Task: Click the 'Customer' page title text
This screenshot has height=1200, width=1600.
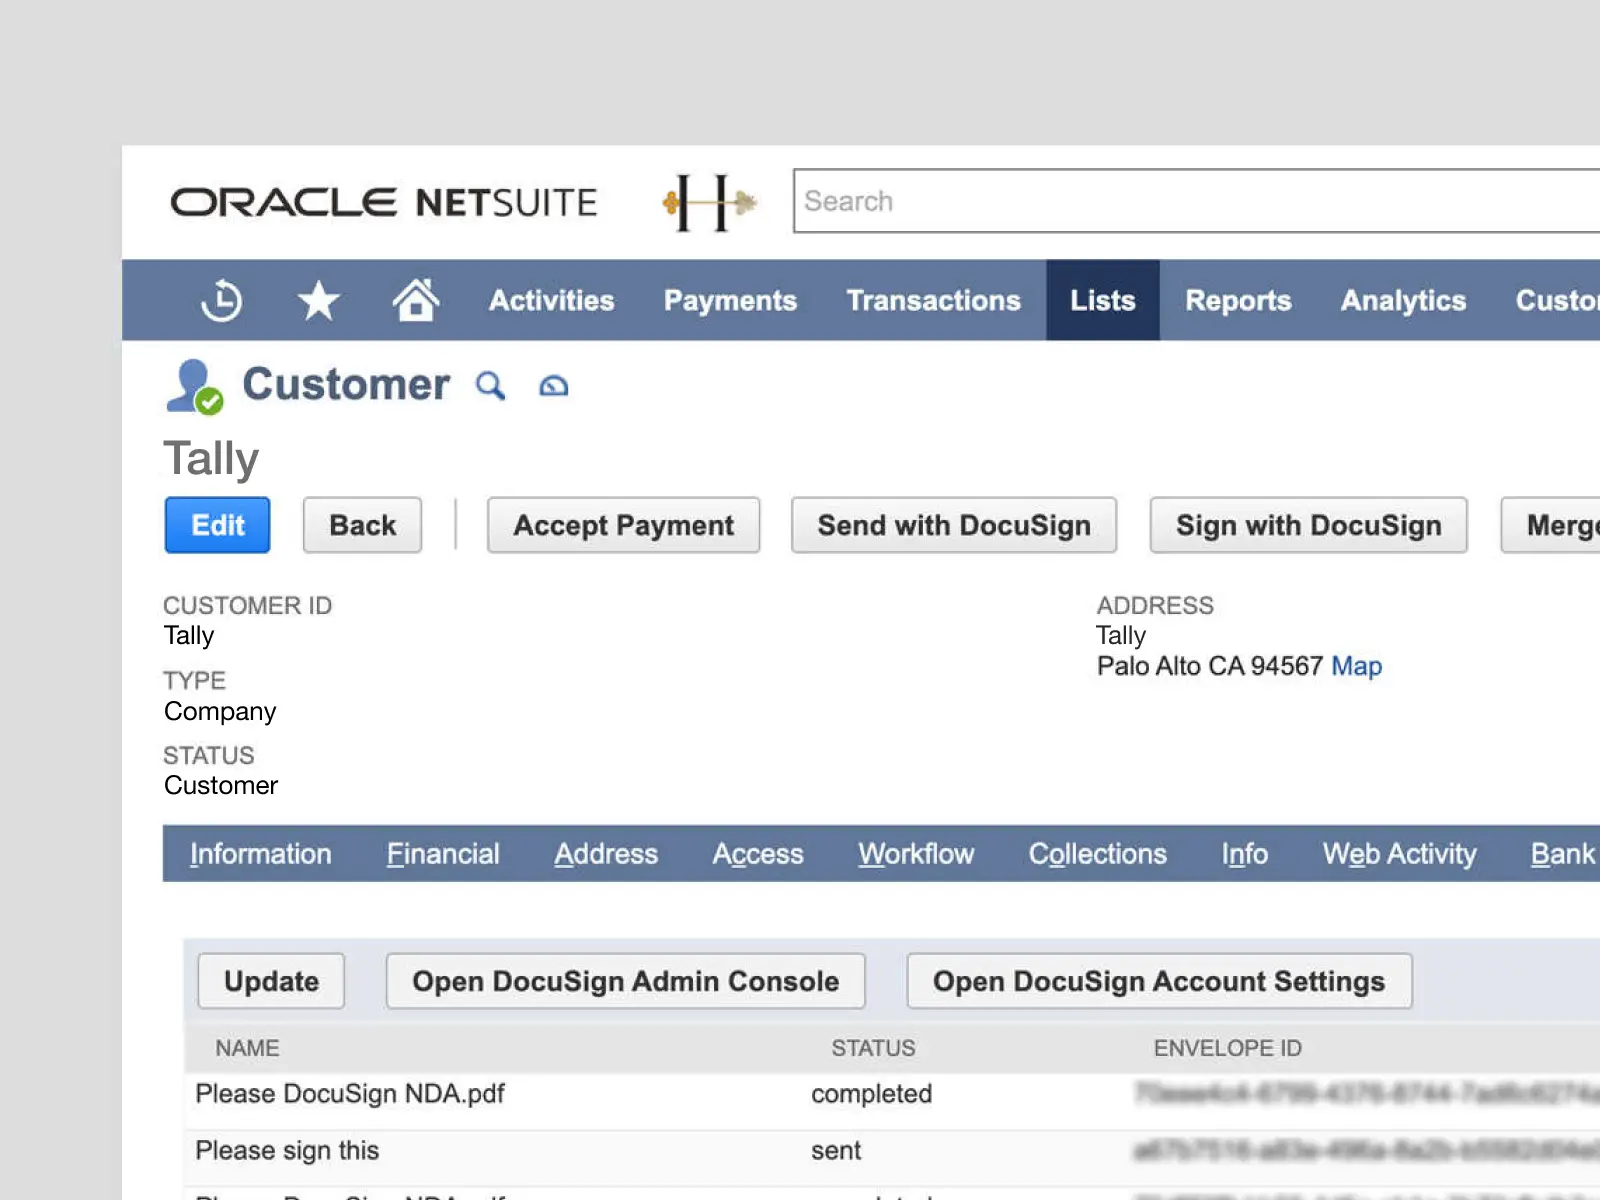Action: 346,384
